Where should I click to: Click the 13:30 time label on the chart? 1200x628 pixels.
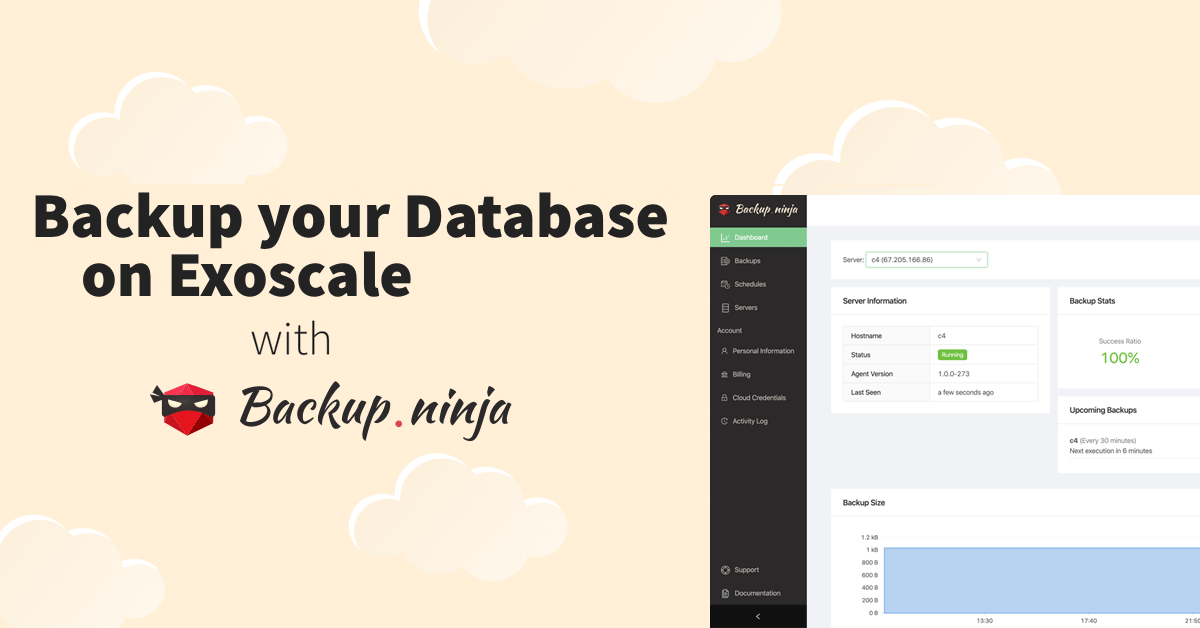pos(984,620)
